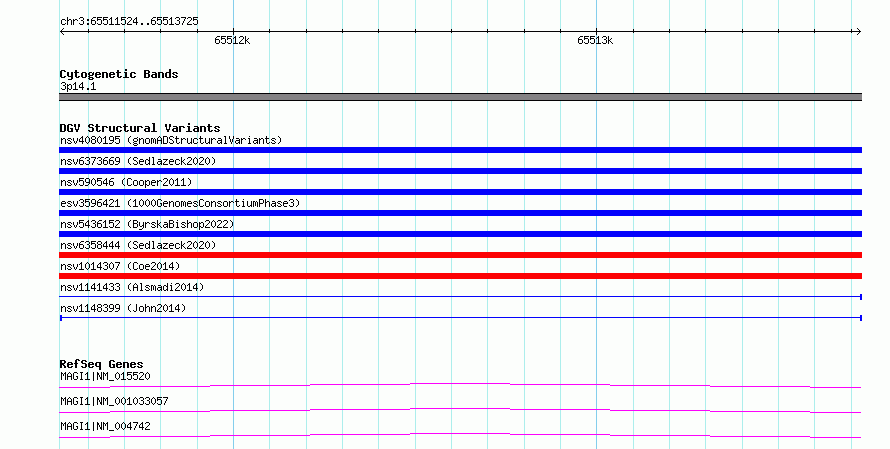The width and height of the screenshot is (890, 449).
Task: Open variant nsv4080195 (gnomADStructuralVariants) label
Action: 171,140
